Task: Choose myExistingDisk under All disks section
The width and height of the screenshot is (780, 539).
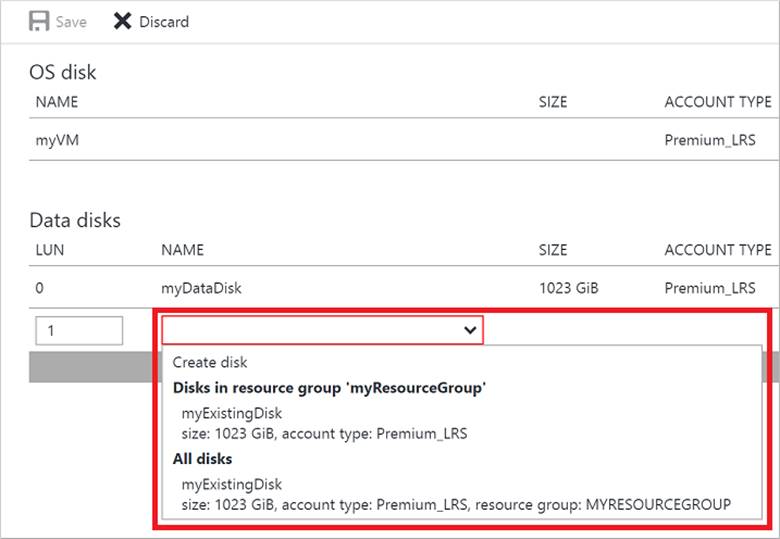Action: 232,484
